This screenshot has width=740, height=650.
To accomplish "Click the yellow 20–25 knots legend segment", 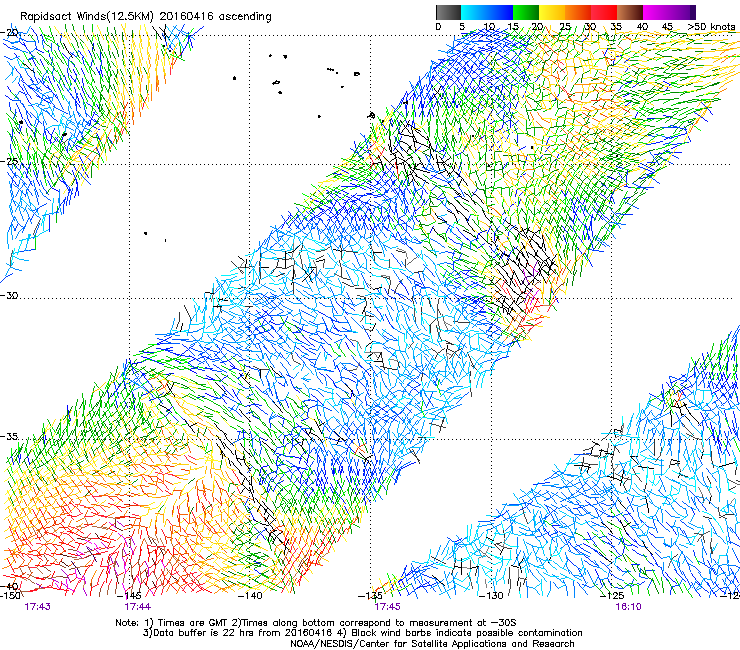I will tap(552, 12).
